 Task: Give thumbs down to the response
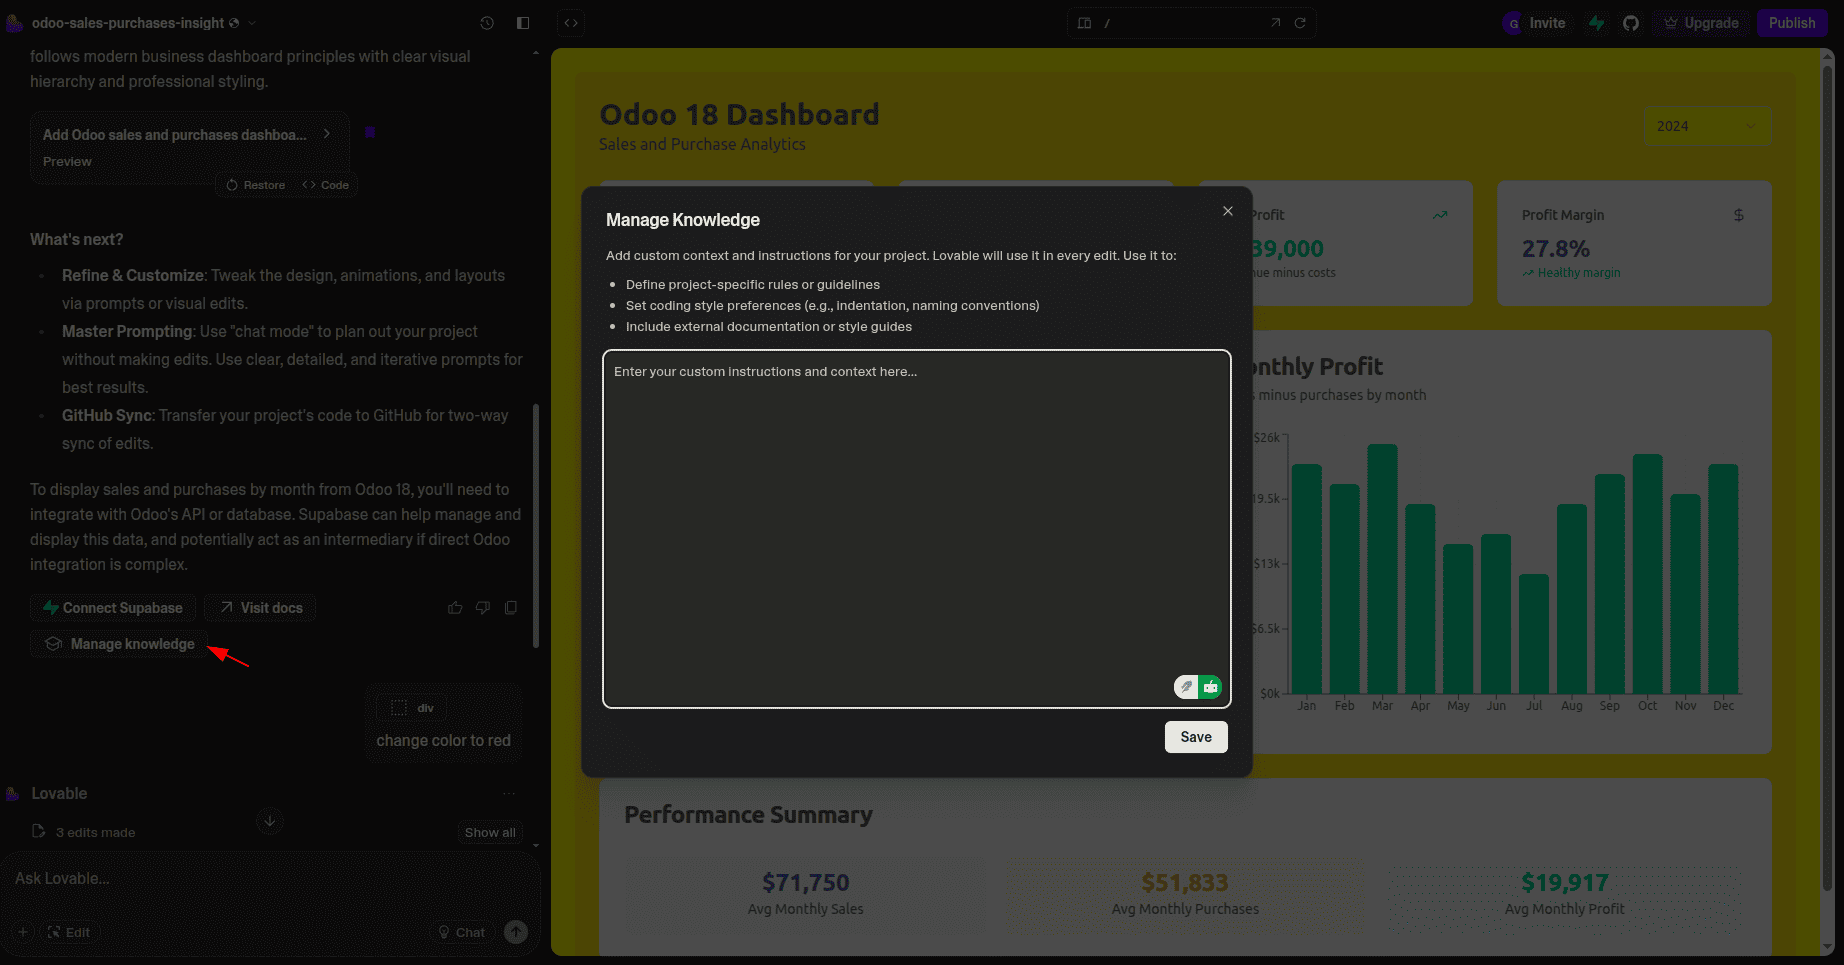coord(483,608)
